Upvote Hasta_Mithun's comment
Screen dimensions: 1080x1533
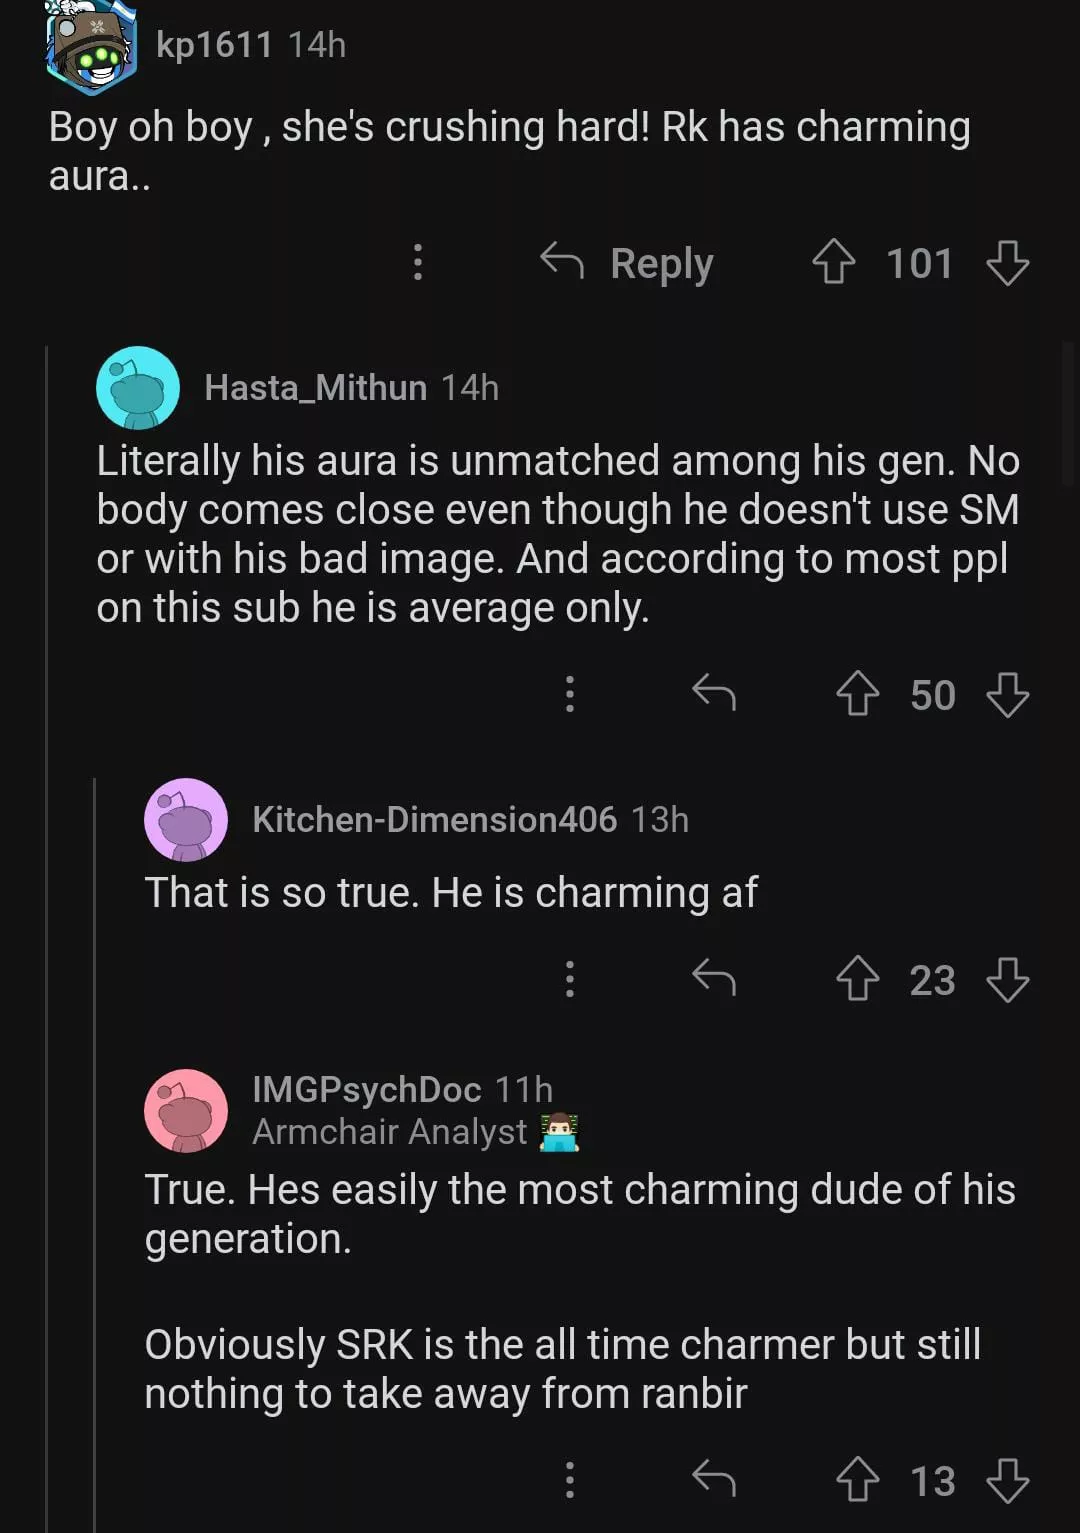(857, 694)
